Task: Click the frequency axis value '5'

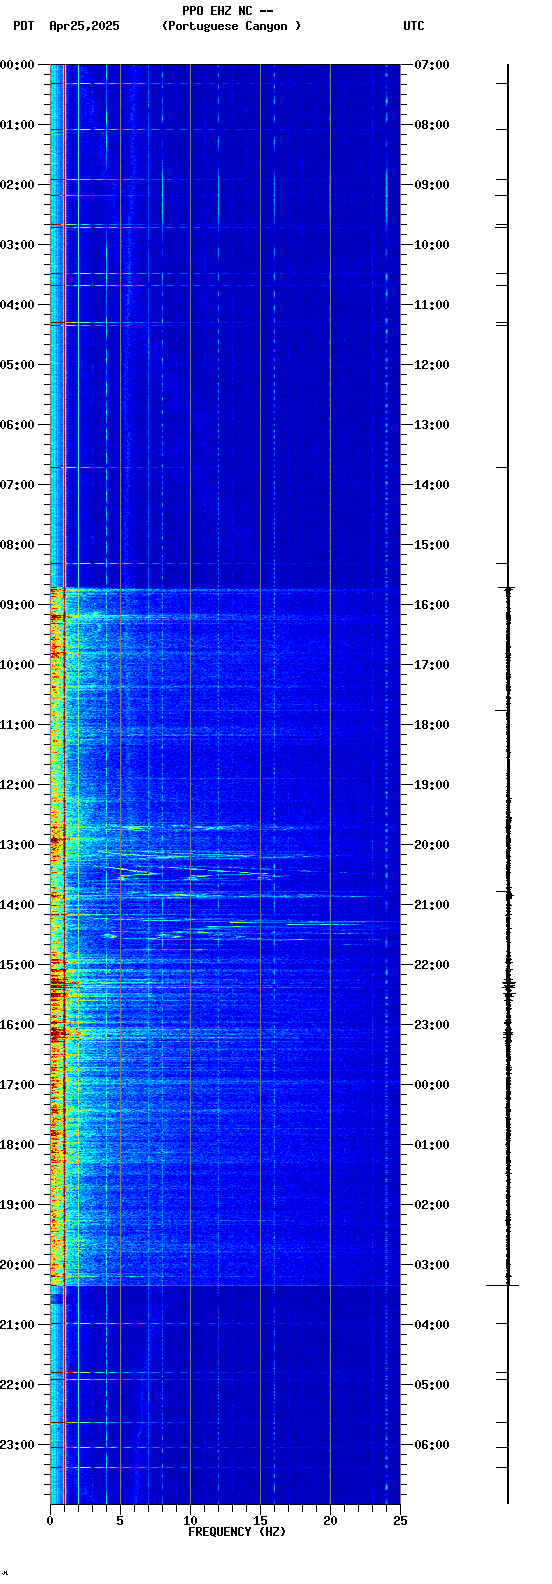Action: coord(120,1521)
